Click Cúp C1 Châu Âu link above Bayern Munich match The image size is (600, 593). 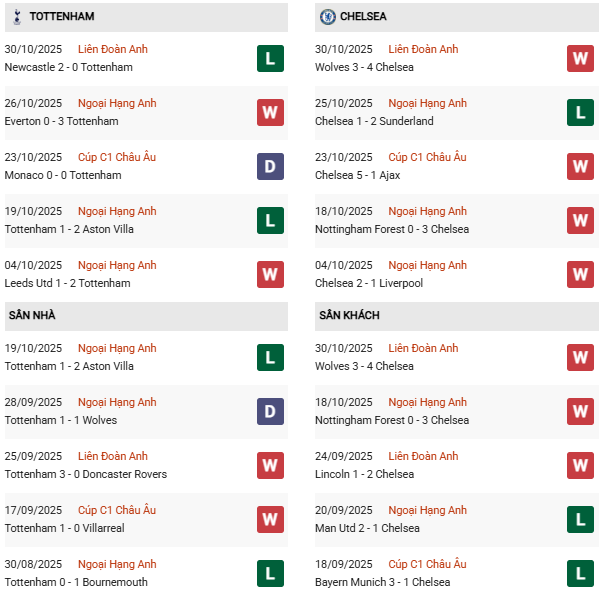tap(426, 564)
